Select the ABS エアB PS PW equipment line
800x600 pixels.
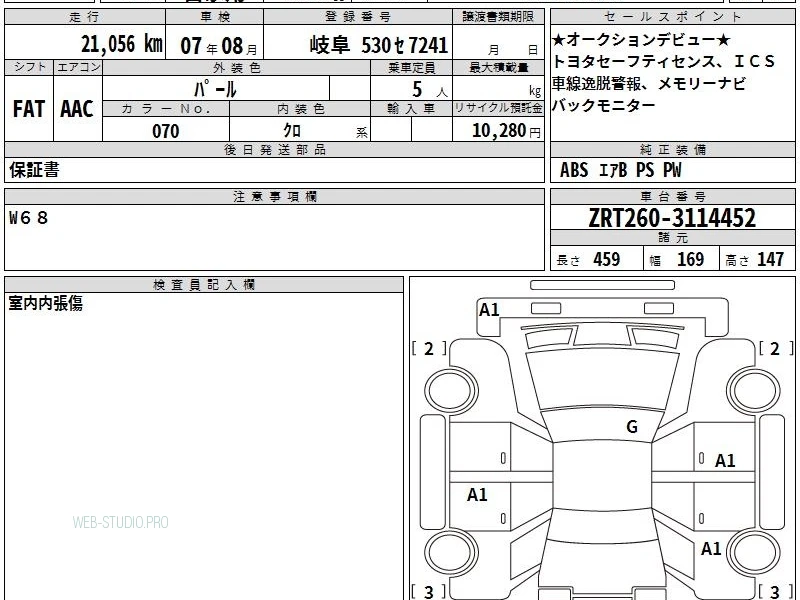tap(620, 170)
